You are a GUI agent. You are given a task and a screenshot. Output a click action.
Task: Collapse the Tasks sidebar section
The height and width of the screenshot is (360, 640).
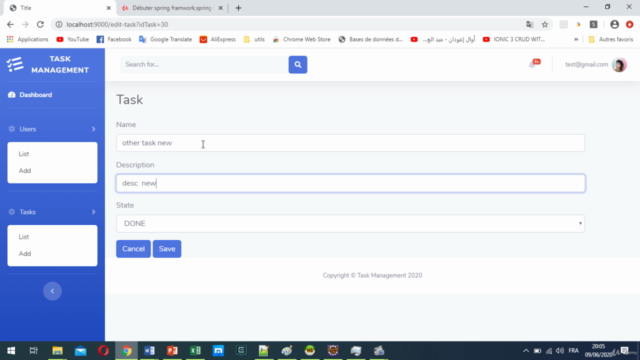click(x=52, y=212)
